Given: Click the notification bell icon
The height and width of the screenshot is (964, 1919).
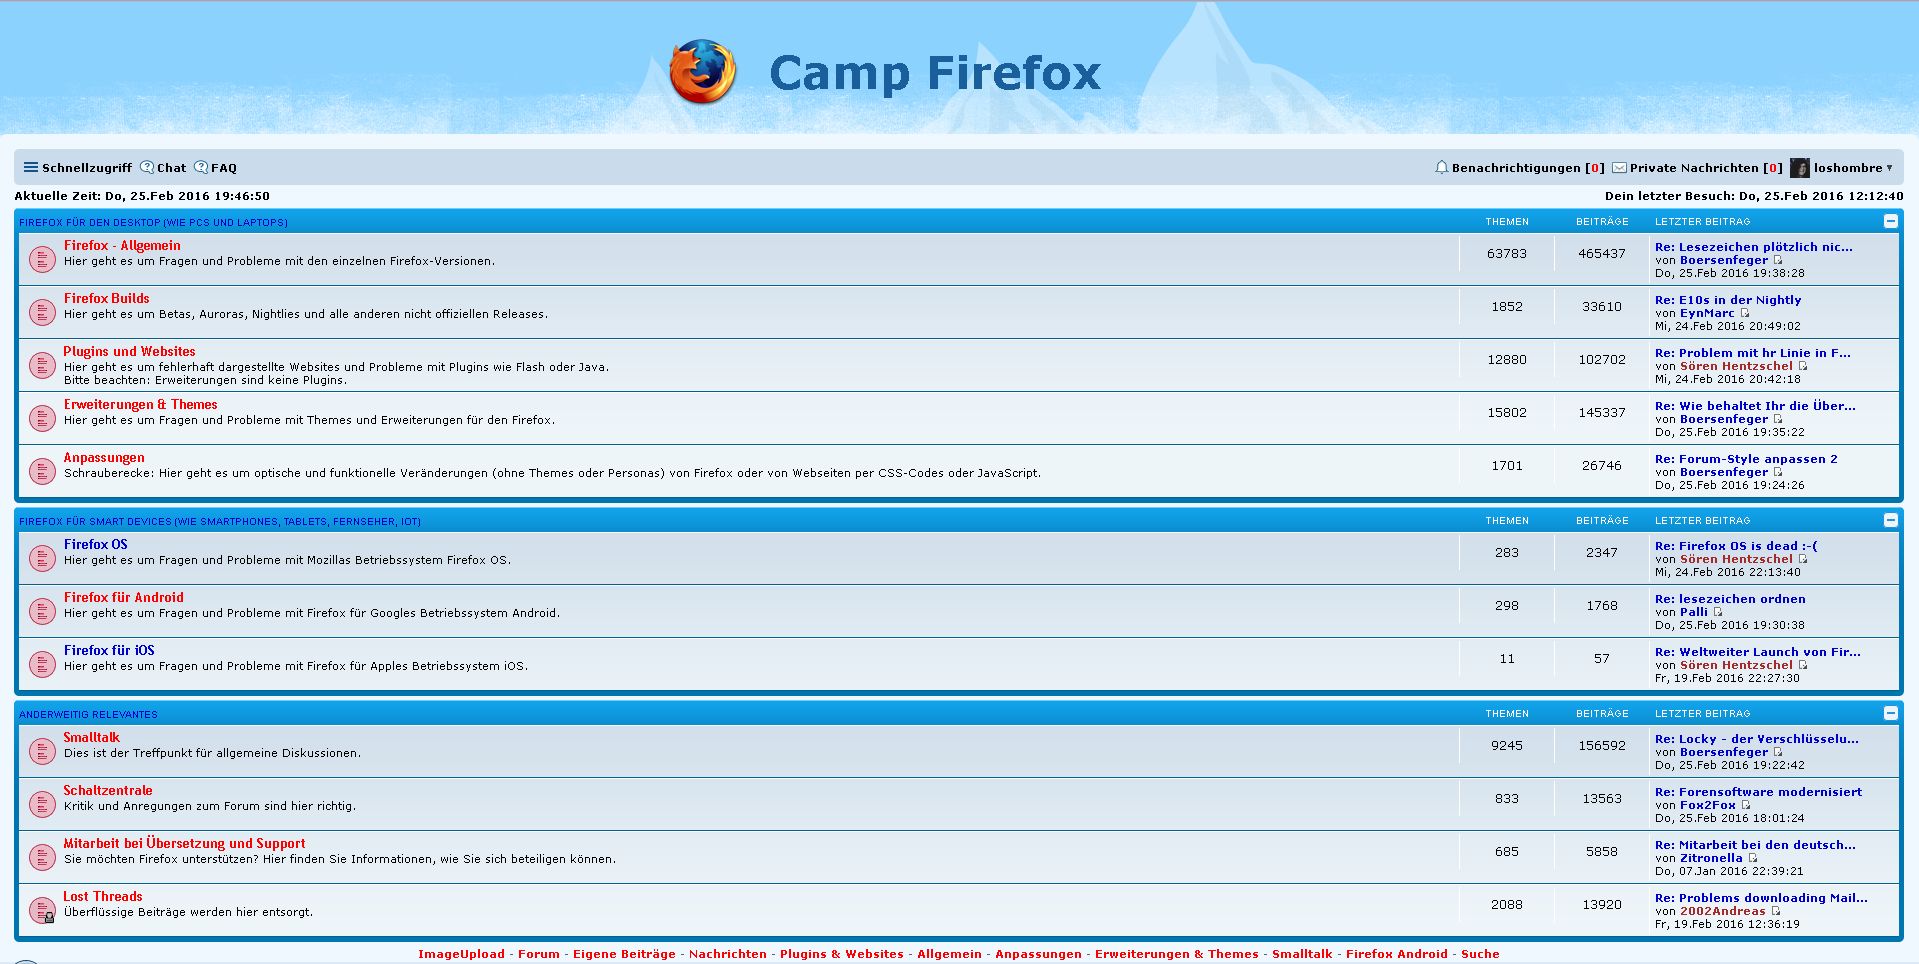Looking at the screenshot, I should 1441,167.
